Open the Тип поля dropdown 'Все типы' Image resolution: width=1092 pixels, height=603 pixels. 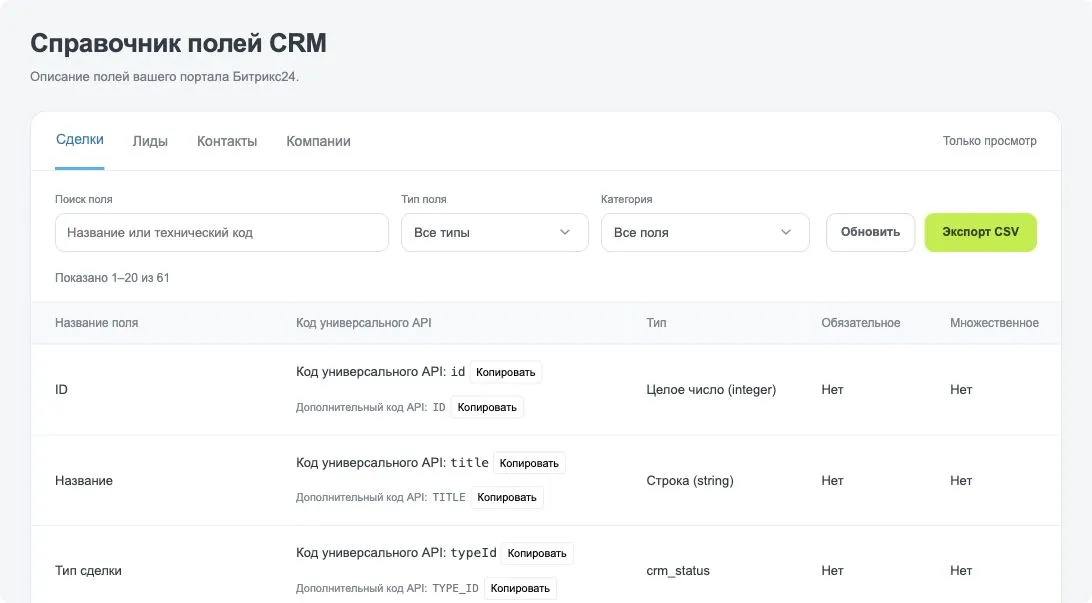tap(494, 233)
